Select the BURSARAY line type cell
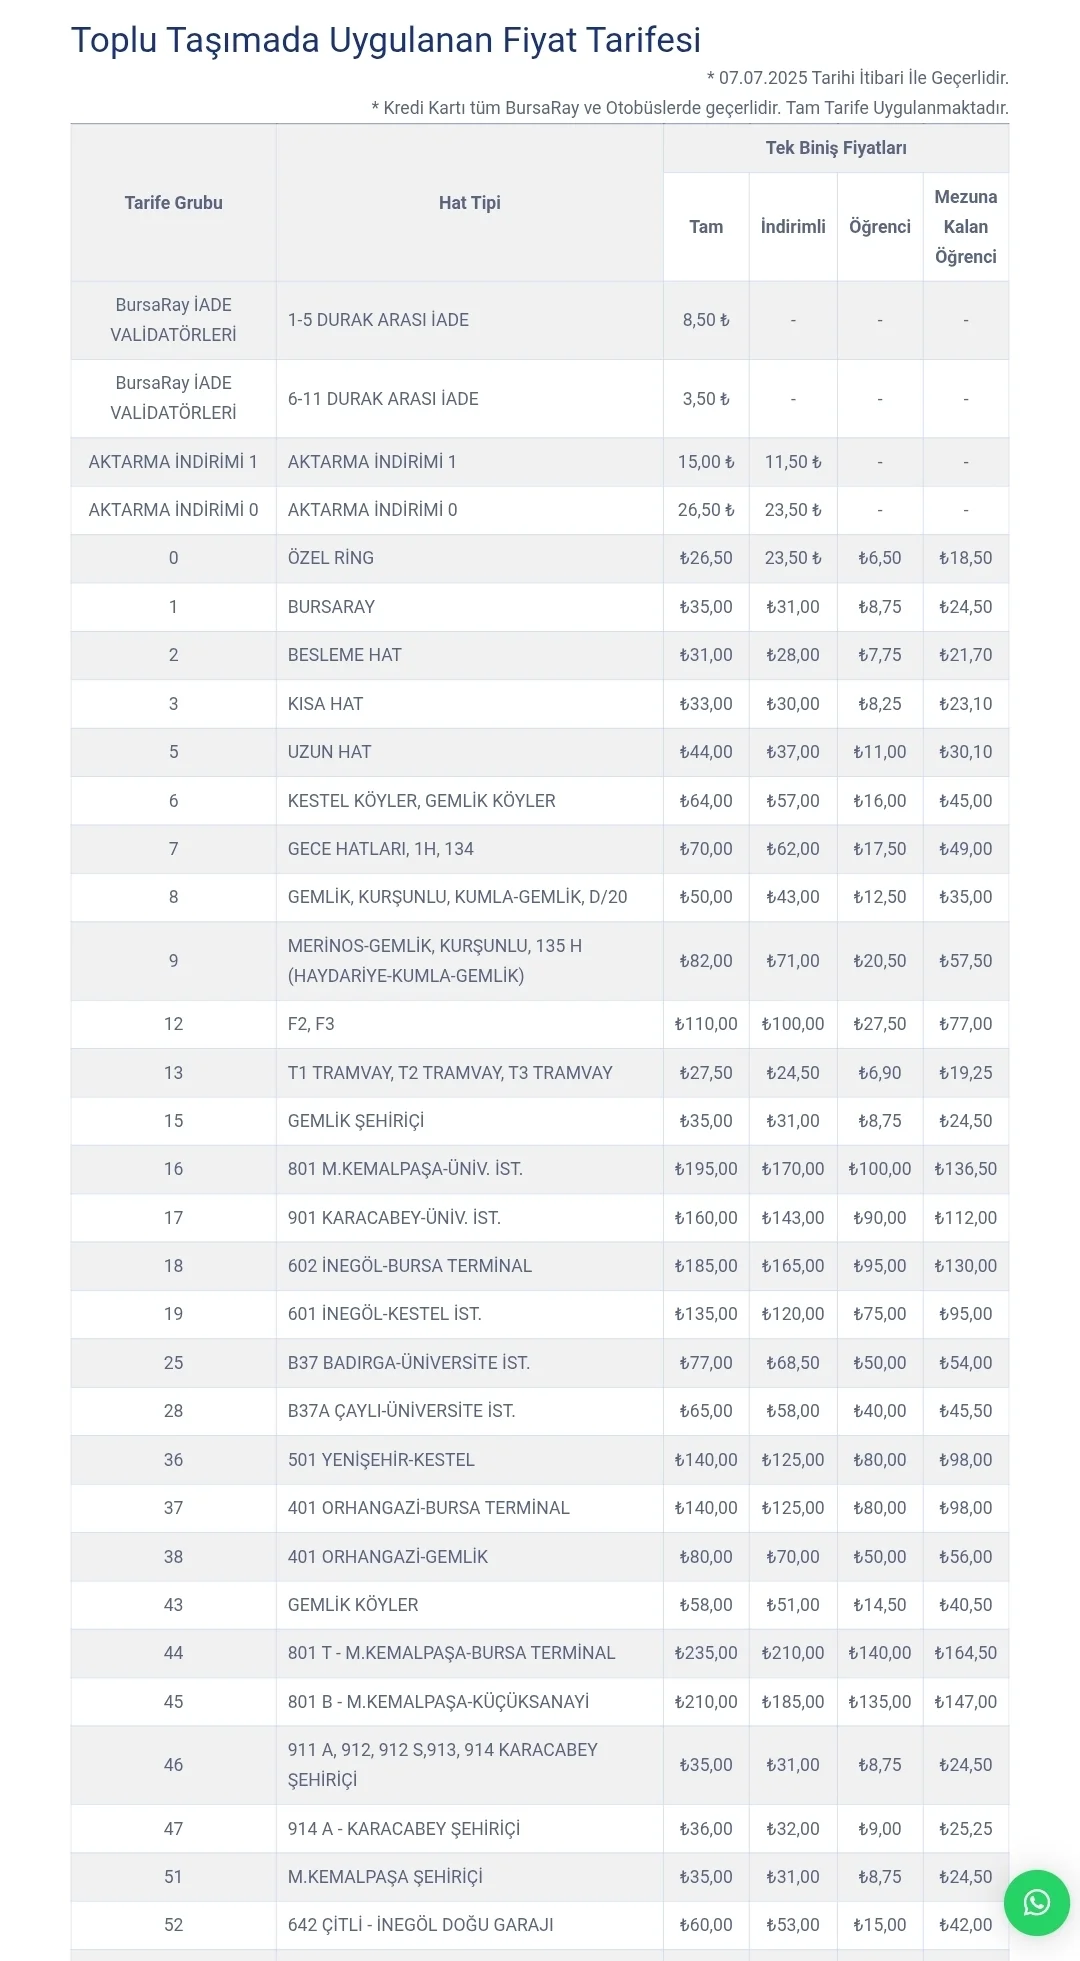 click(331, 607)
